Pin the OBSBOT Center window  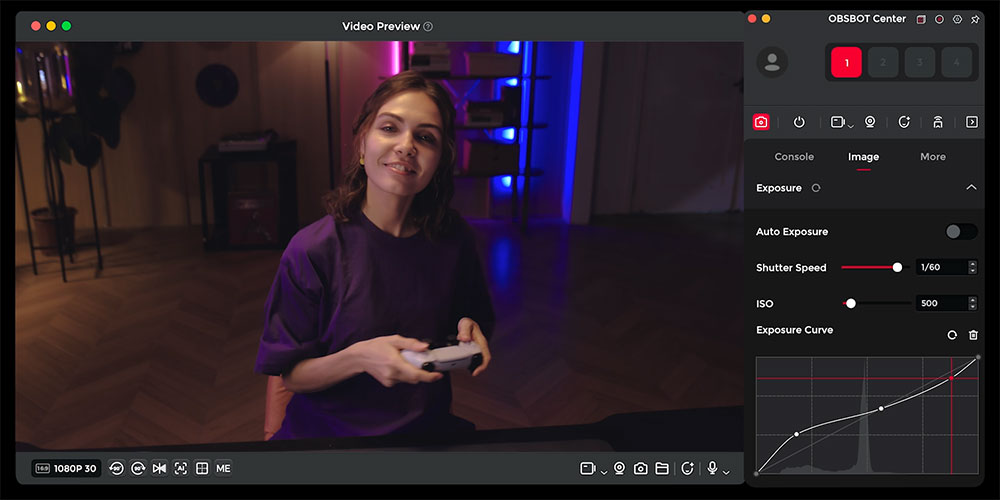click(x=975, y=19)
